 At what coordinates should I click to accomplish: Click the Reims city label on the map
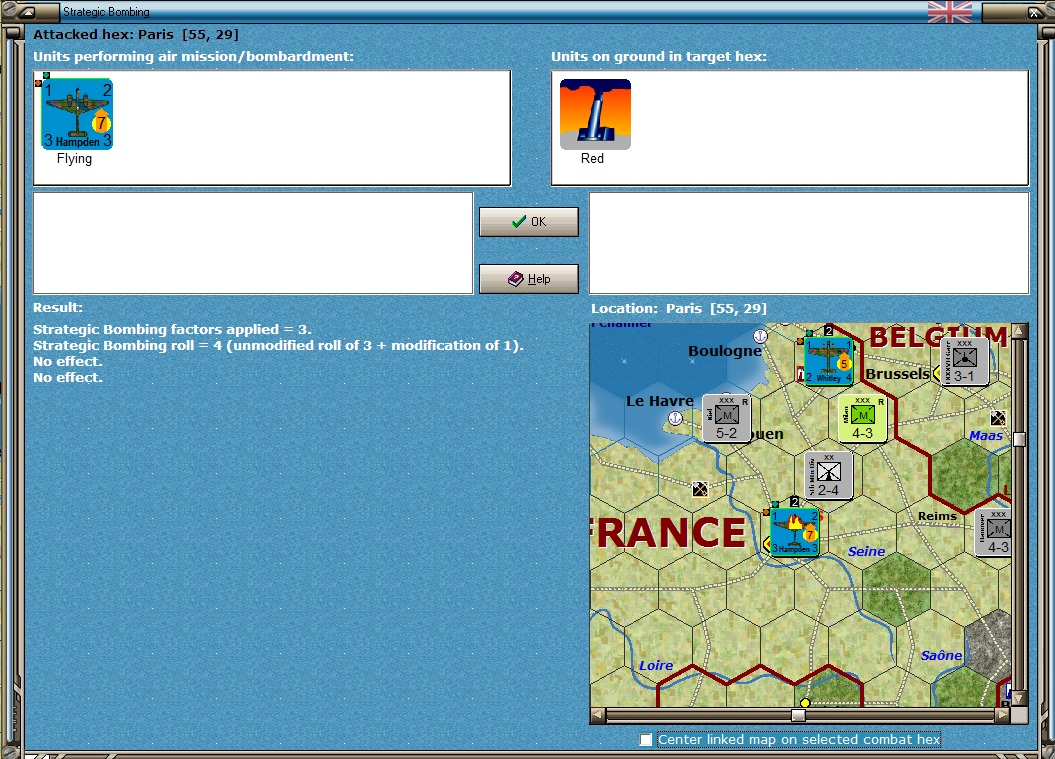click(937, 515)
